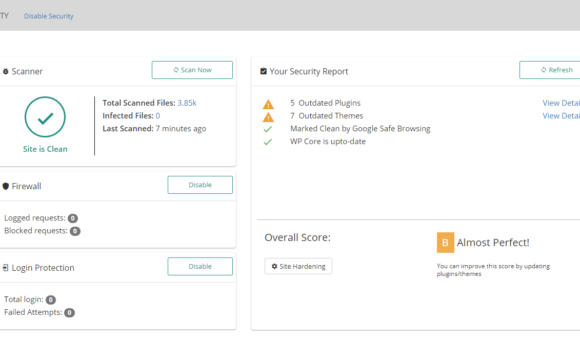Click the Your Security Report heading
Image resolution: width=580 pixels, height=360 pixels.
(x=308, y=71)
